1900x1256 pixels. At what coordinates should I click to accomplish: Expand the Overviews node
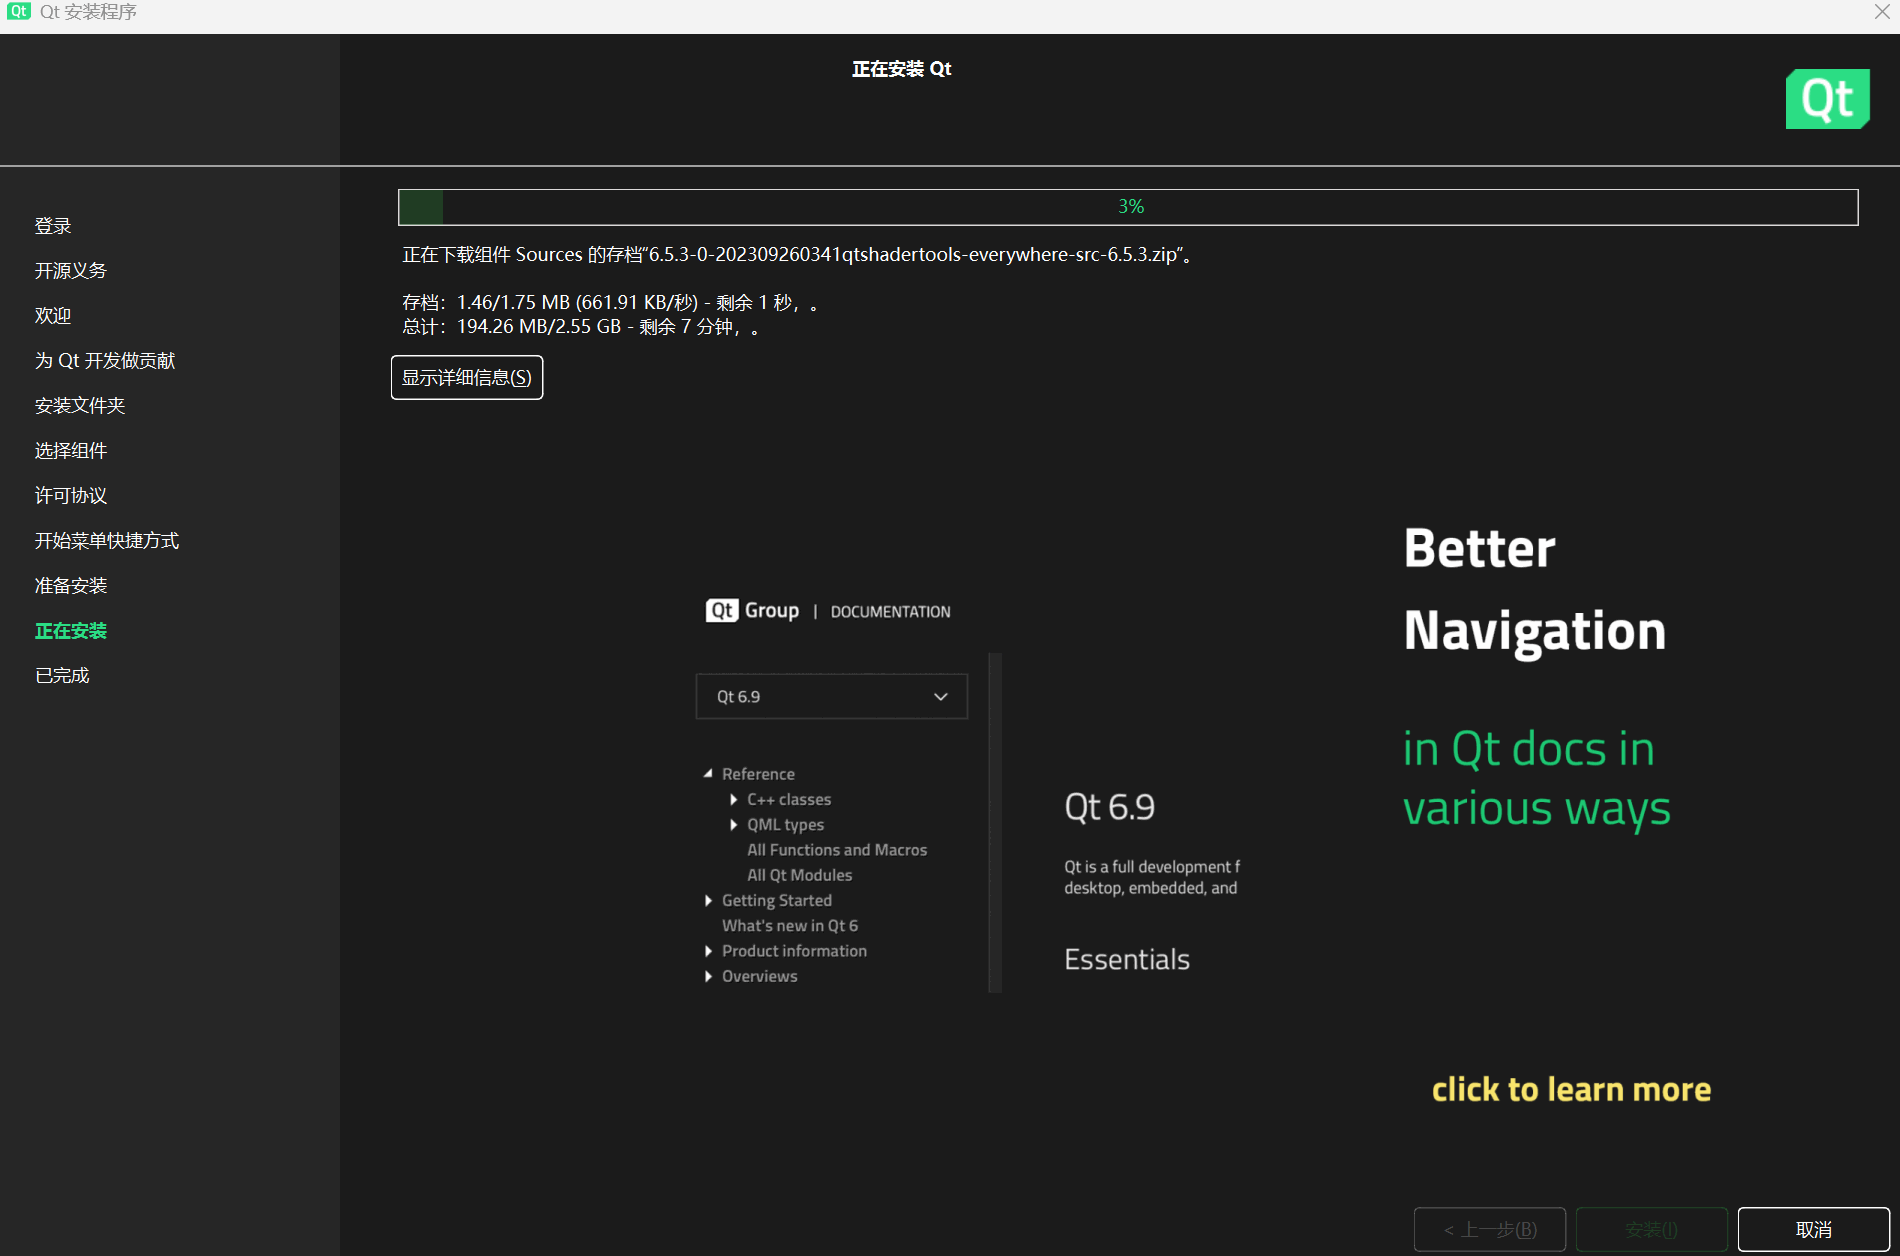[708, 976]
